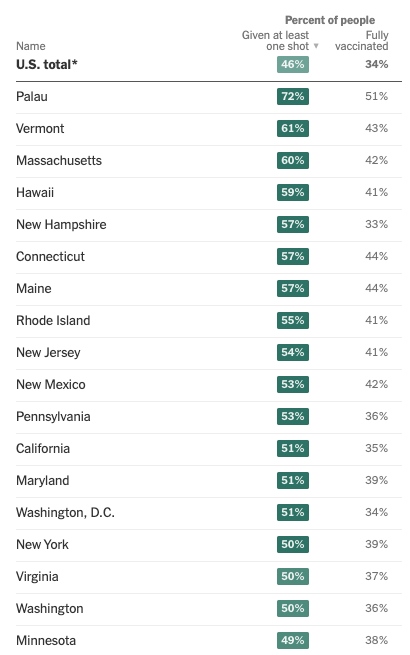This screenshot has height=655, width=410.
Task: Select the Connecticut row label
Action: click(50, 256)
